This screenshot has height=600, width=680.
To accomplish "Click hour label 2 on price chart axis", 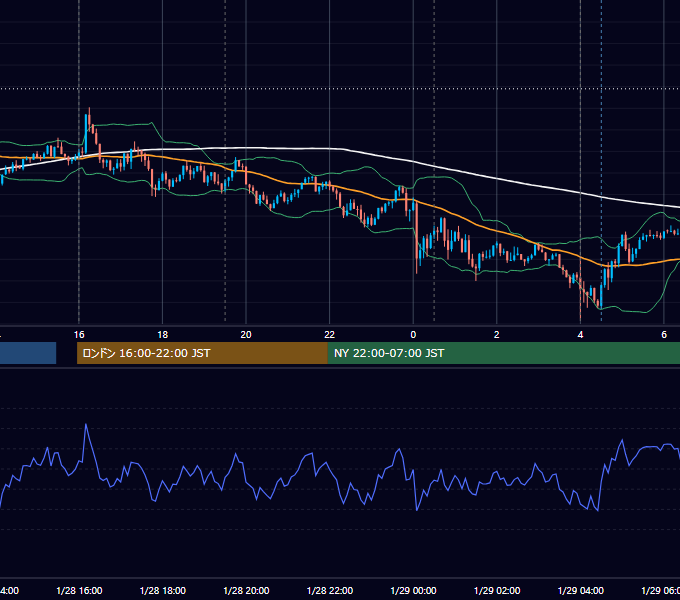I will (497, 335).
